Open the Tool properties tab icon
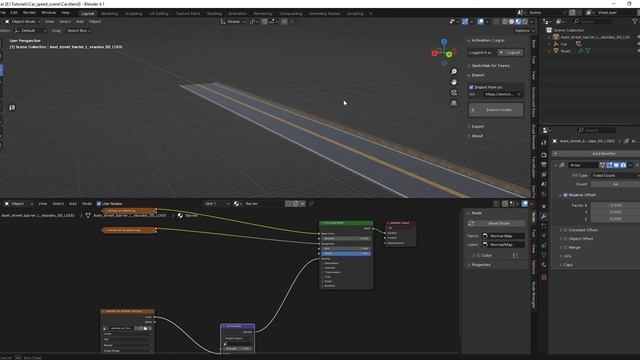Image resolution: width=640 pixels, height=360 pixels. pos(544,143)
